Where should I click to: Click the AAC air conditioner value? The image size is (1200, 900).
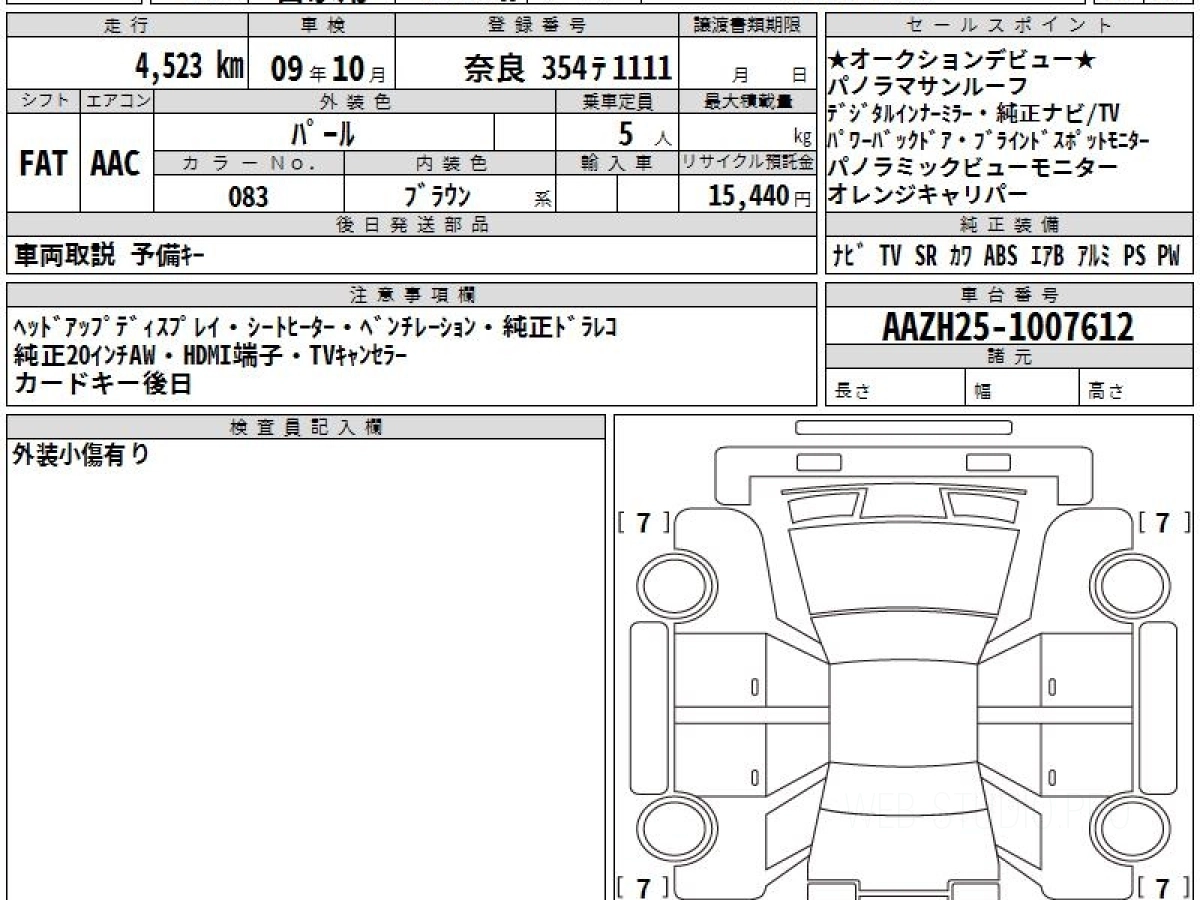[116, 164]
